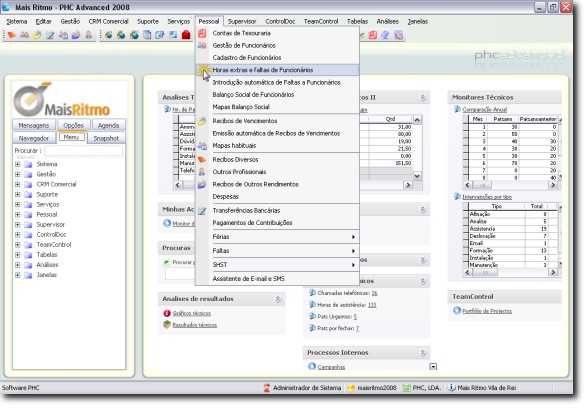Click the Recibos Diversos orange icon

coord(202,159)
